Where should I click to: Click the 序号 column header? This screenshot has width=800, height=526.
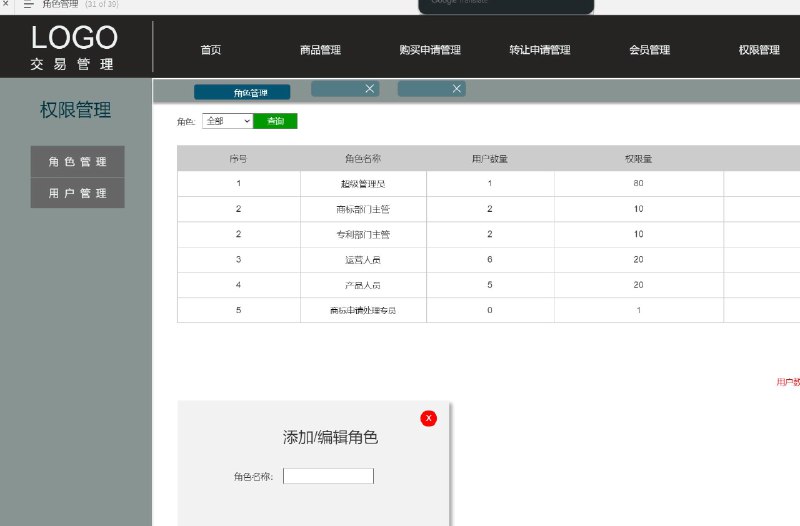pyautogui.click(x=238, y=159)
